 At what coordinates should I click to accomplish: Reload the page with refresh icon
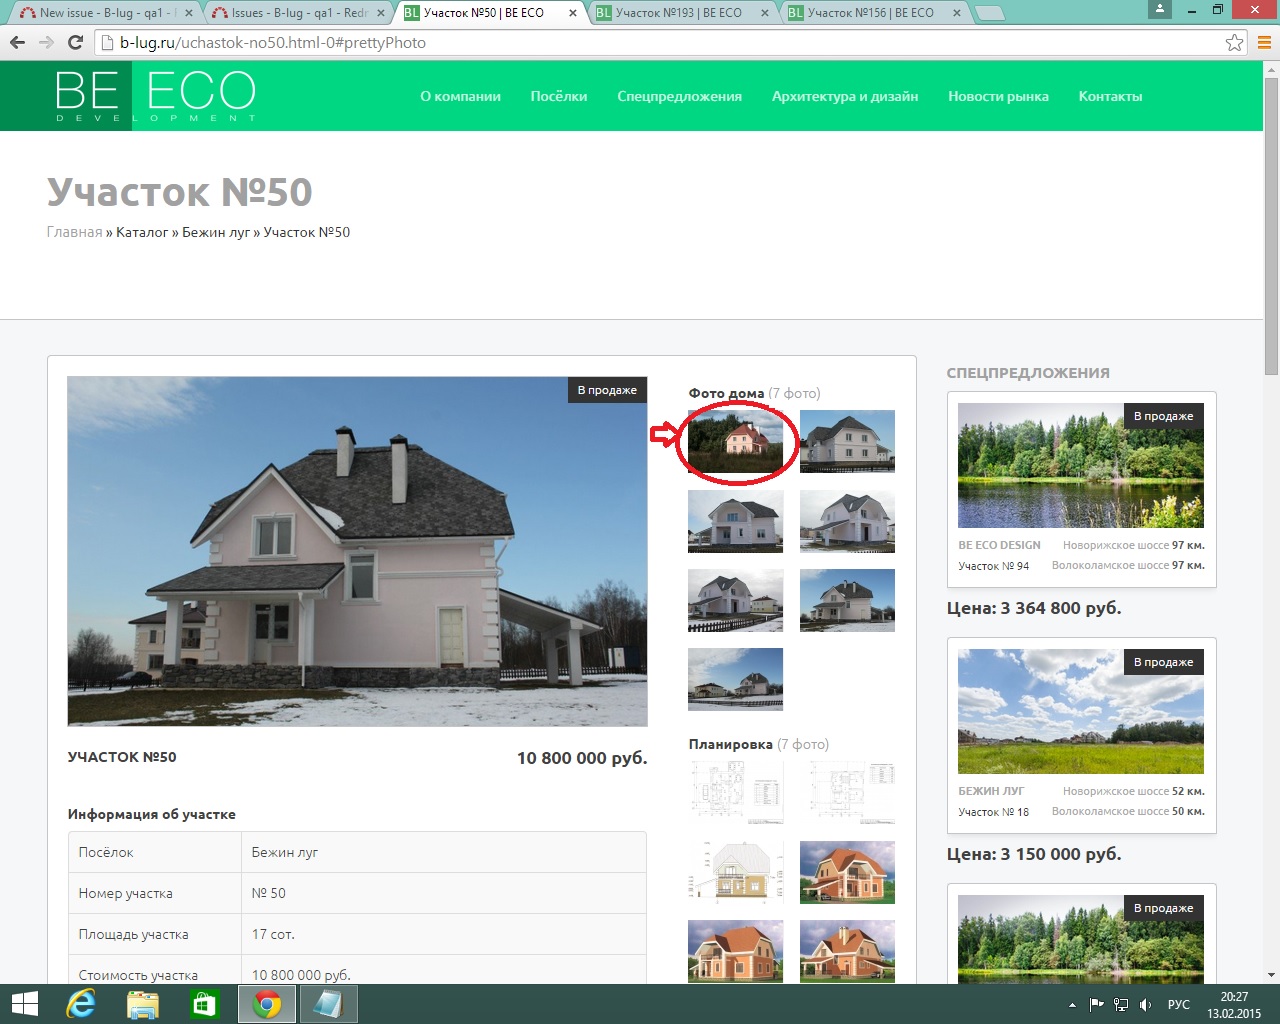coord(75,42)
